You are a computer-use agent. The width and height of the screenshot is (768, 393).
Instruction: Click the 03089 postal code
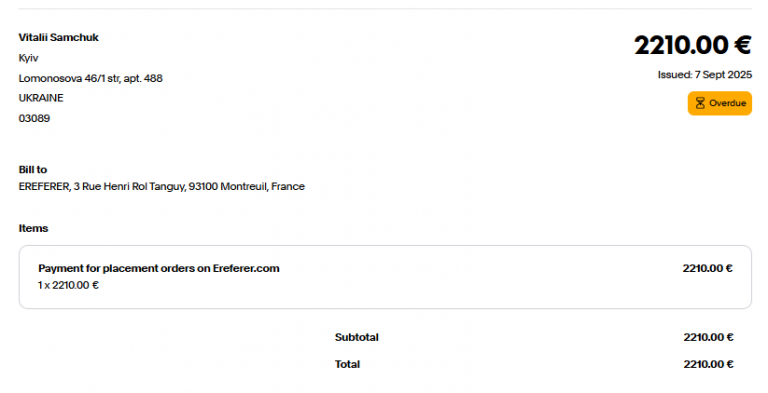pos(34,118)
